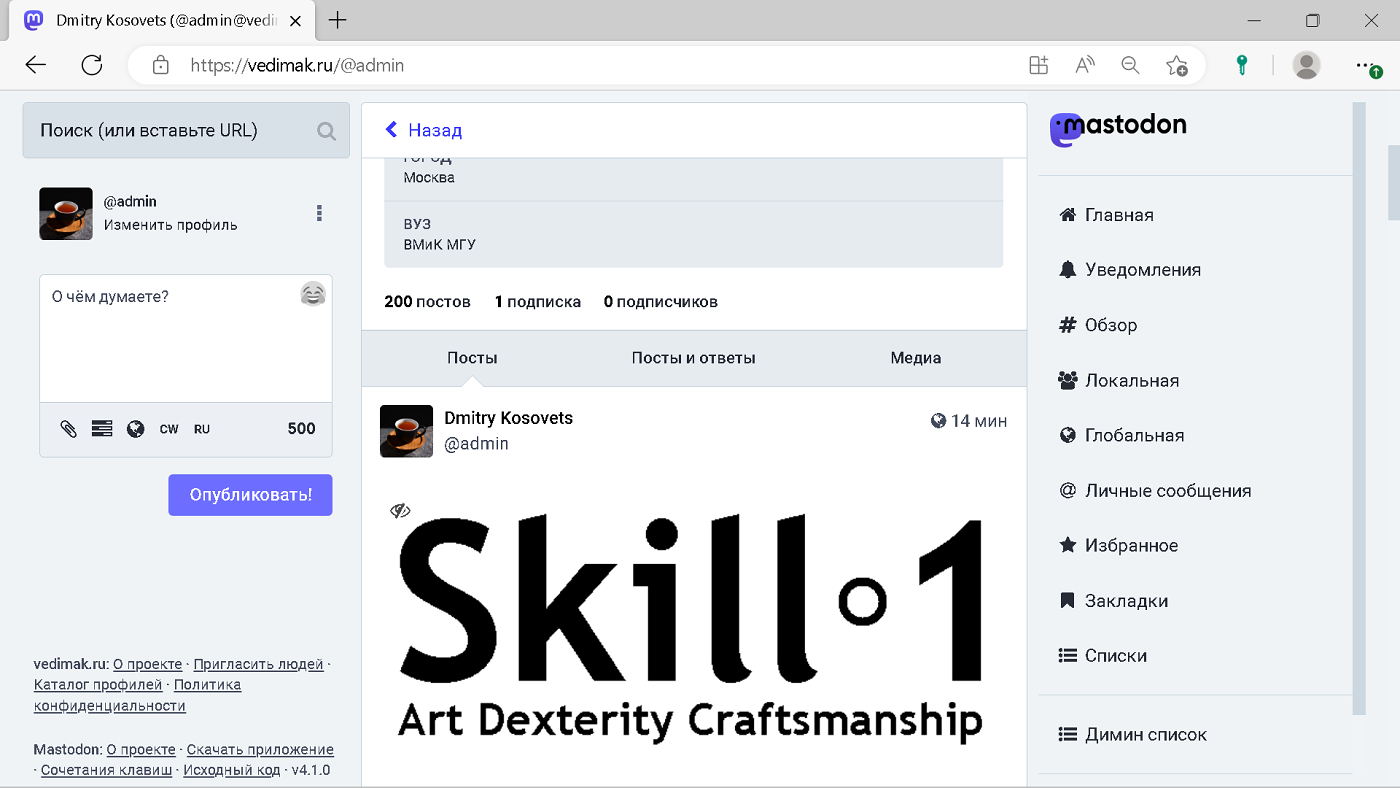Click the compose box О чём думаете?
Image resolution: width=1400 pixels, height=788 pixels.
(186, 340)
